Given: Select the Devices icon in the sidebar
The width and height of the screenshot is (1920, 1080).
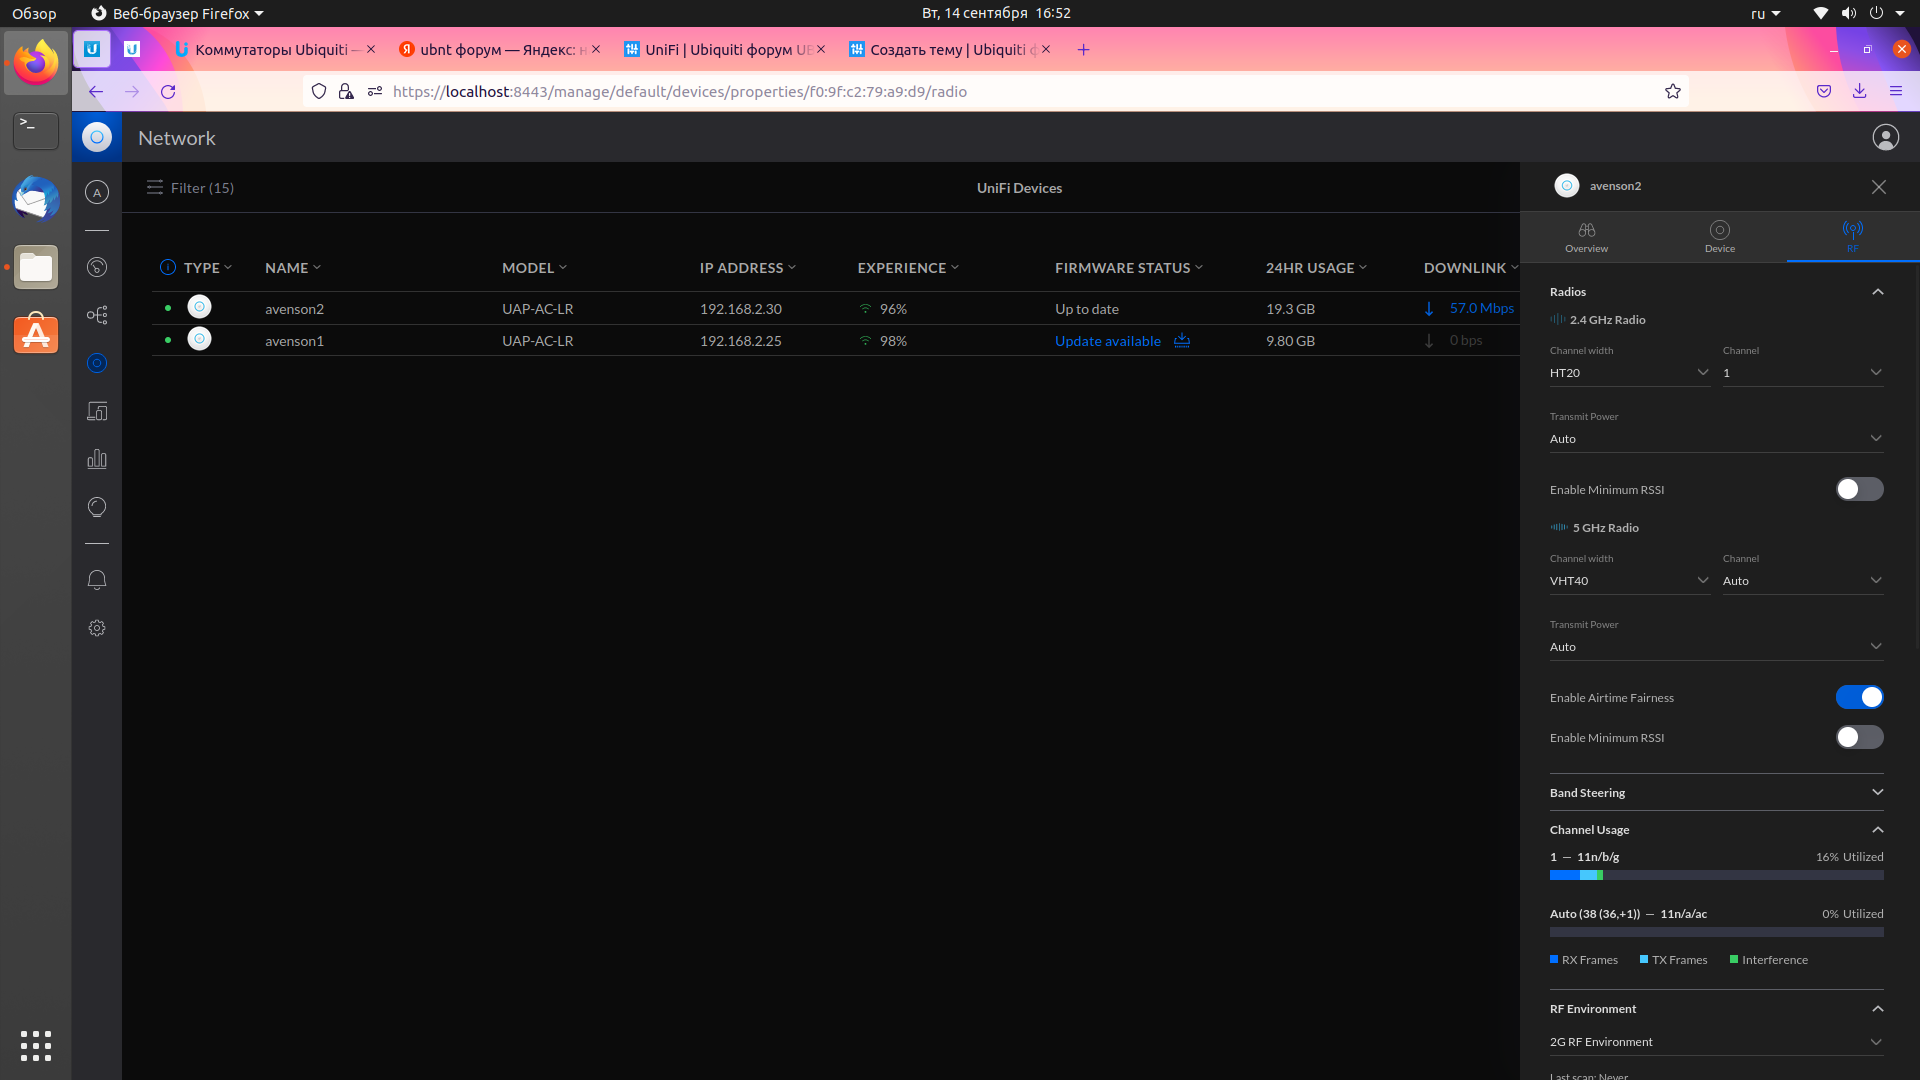Looking at the screenshot, I should point(97,363).
